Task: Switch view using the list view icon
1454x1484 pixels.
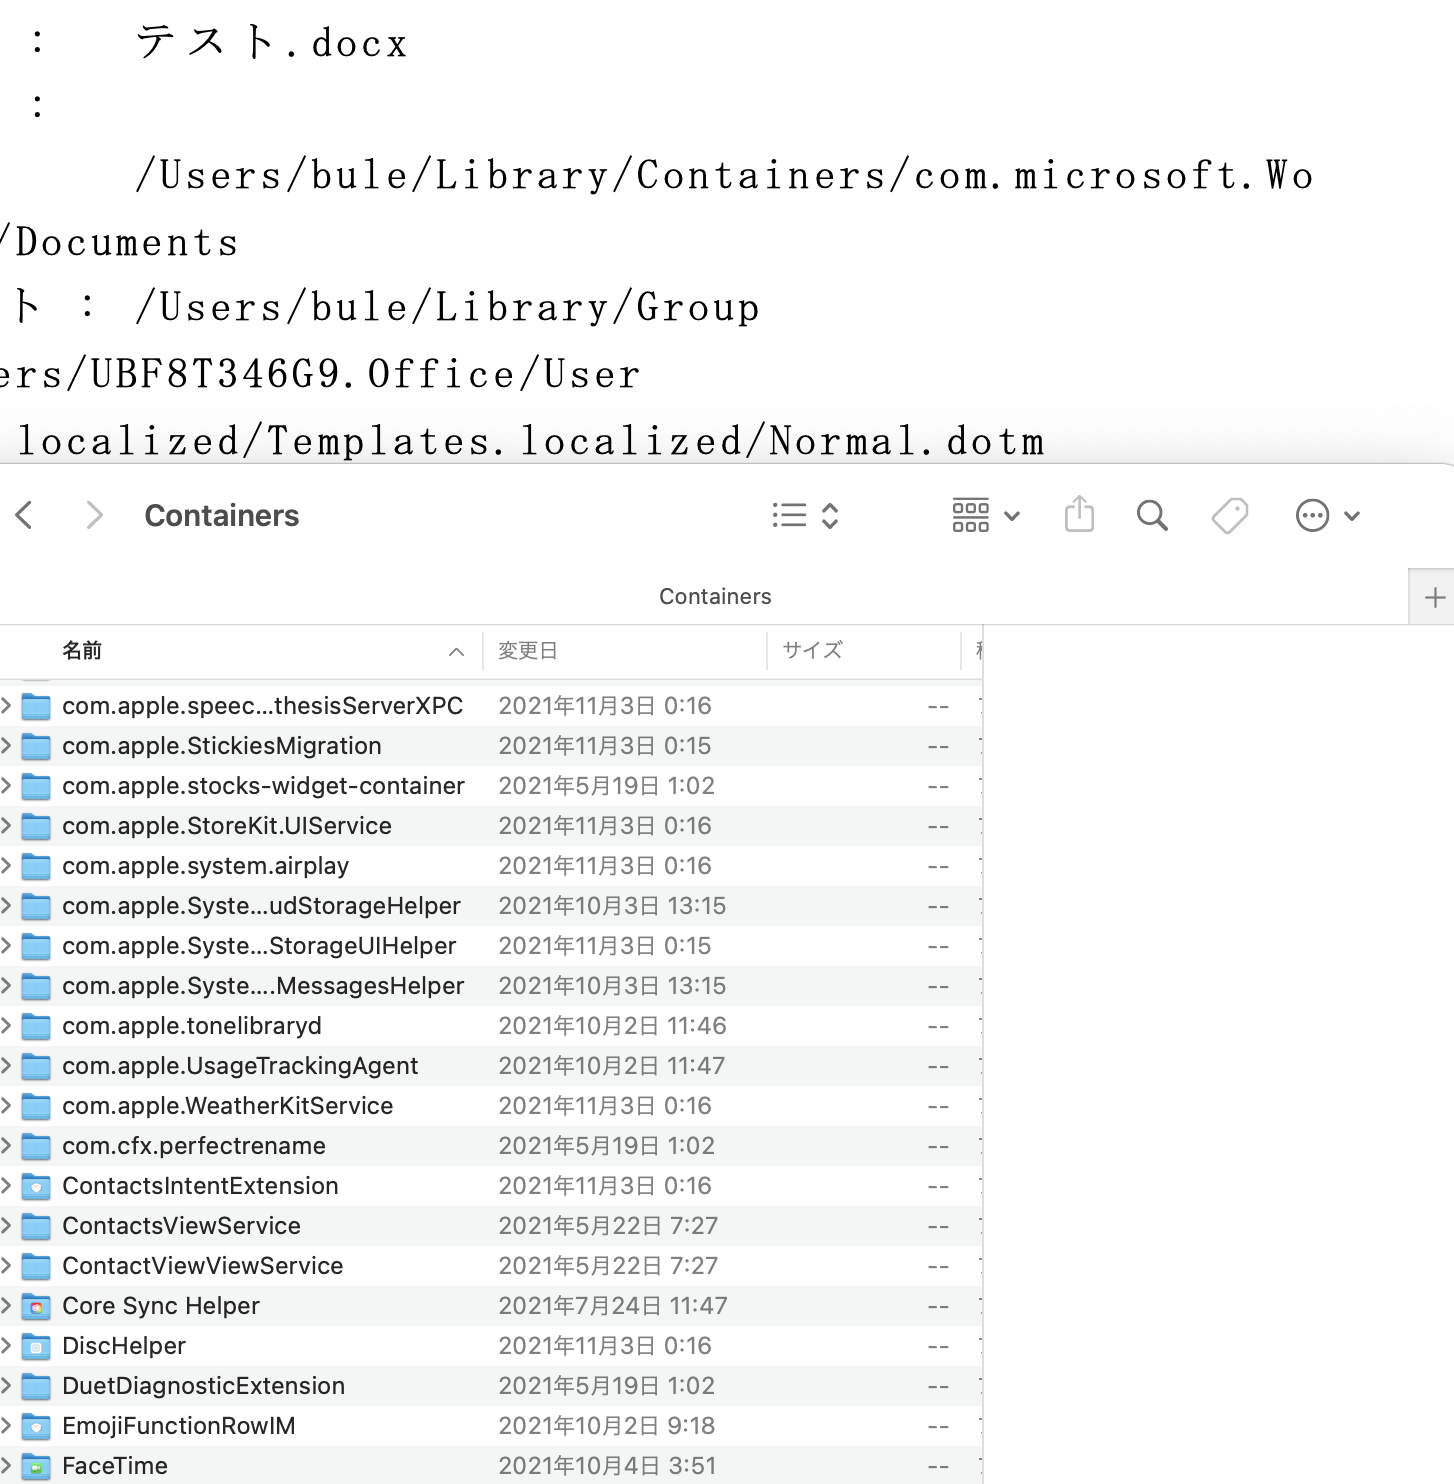Action: [789, 515]
